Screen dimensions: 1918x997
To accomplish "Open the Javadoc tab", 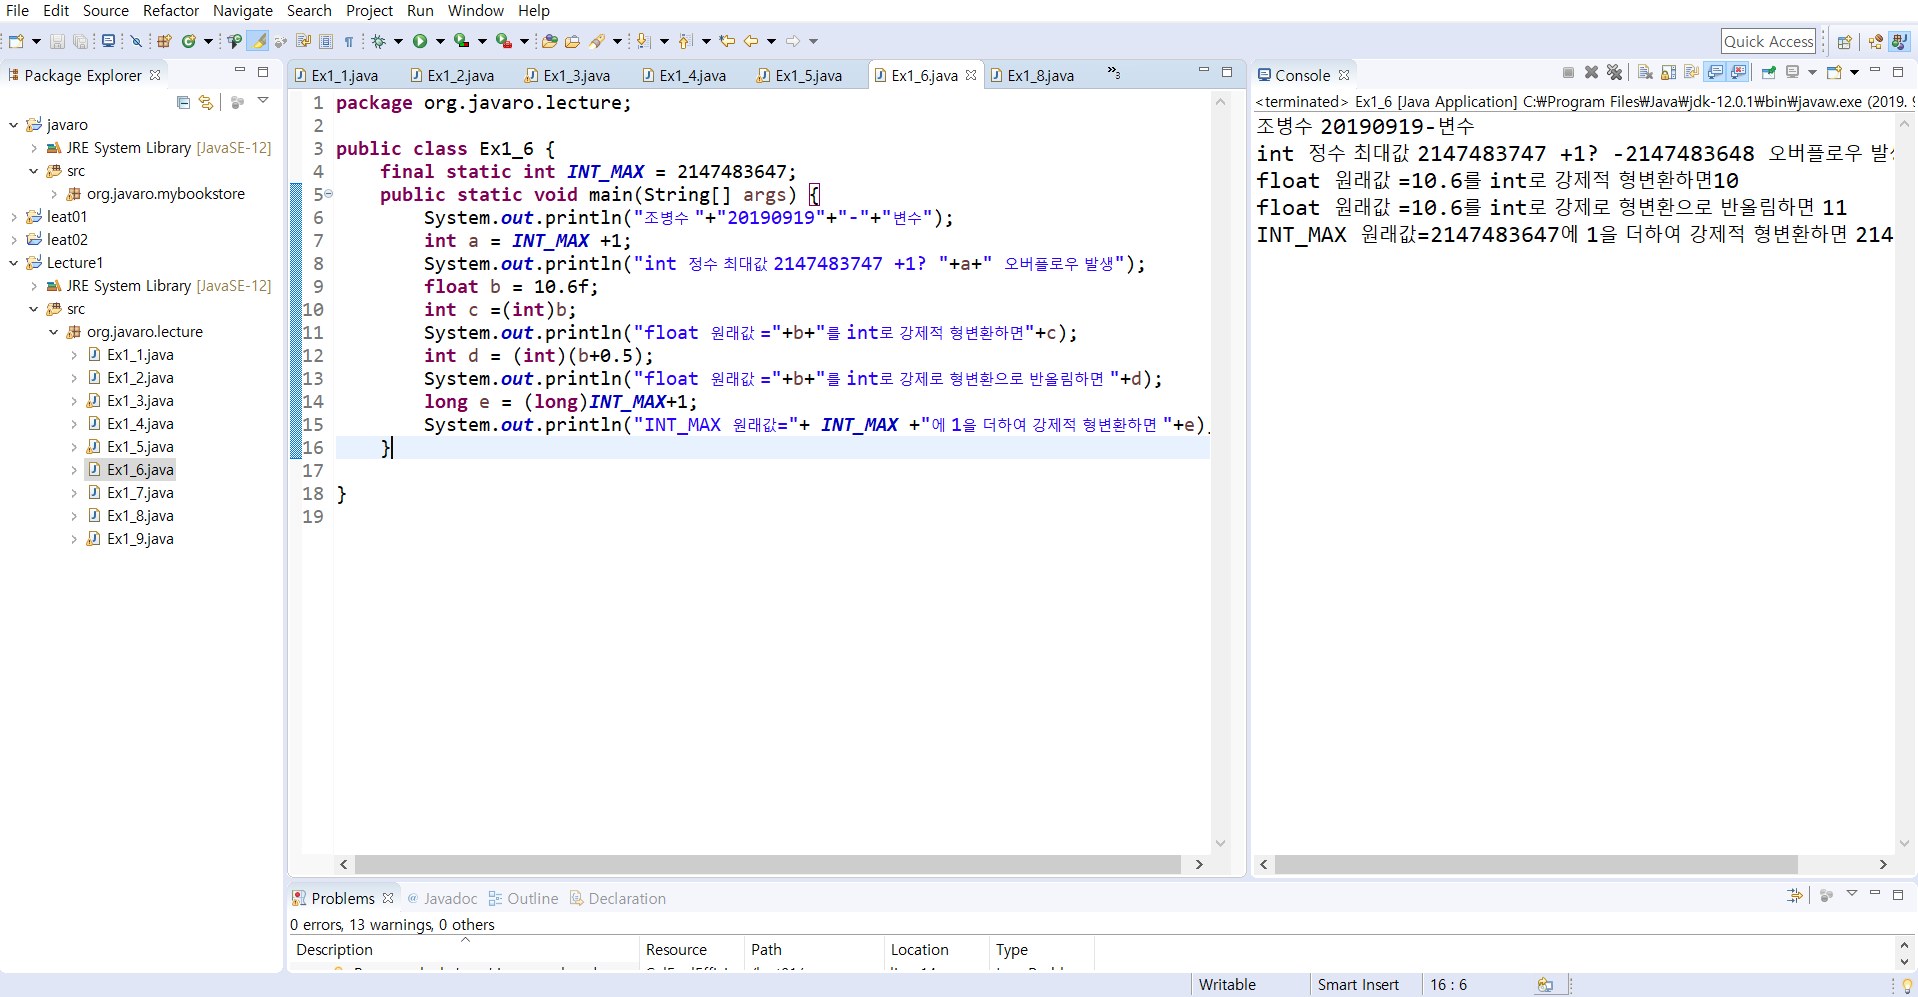I will [x=442, y=899].
